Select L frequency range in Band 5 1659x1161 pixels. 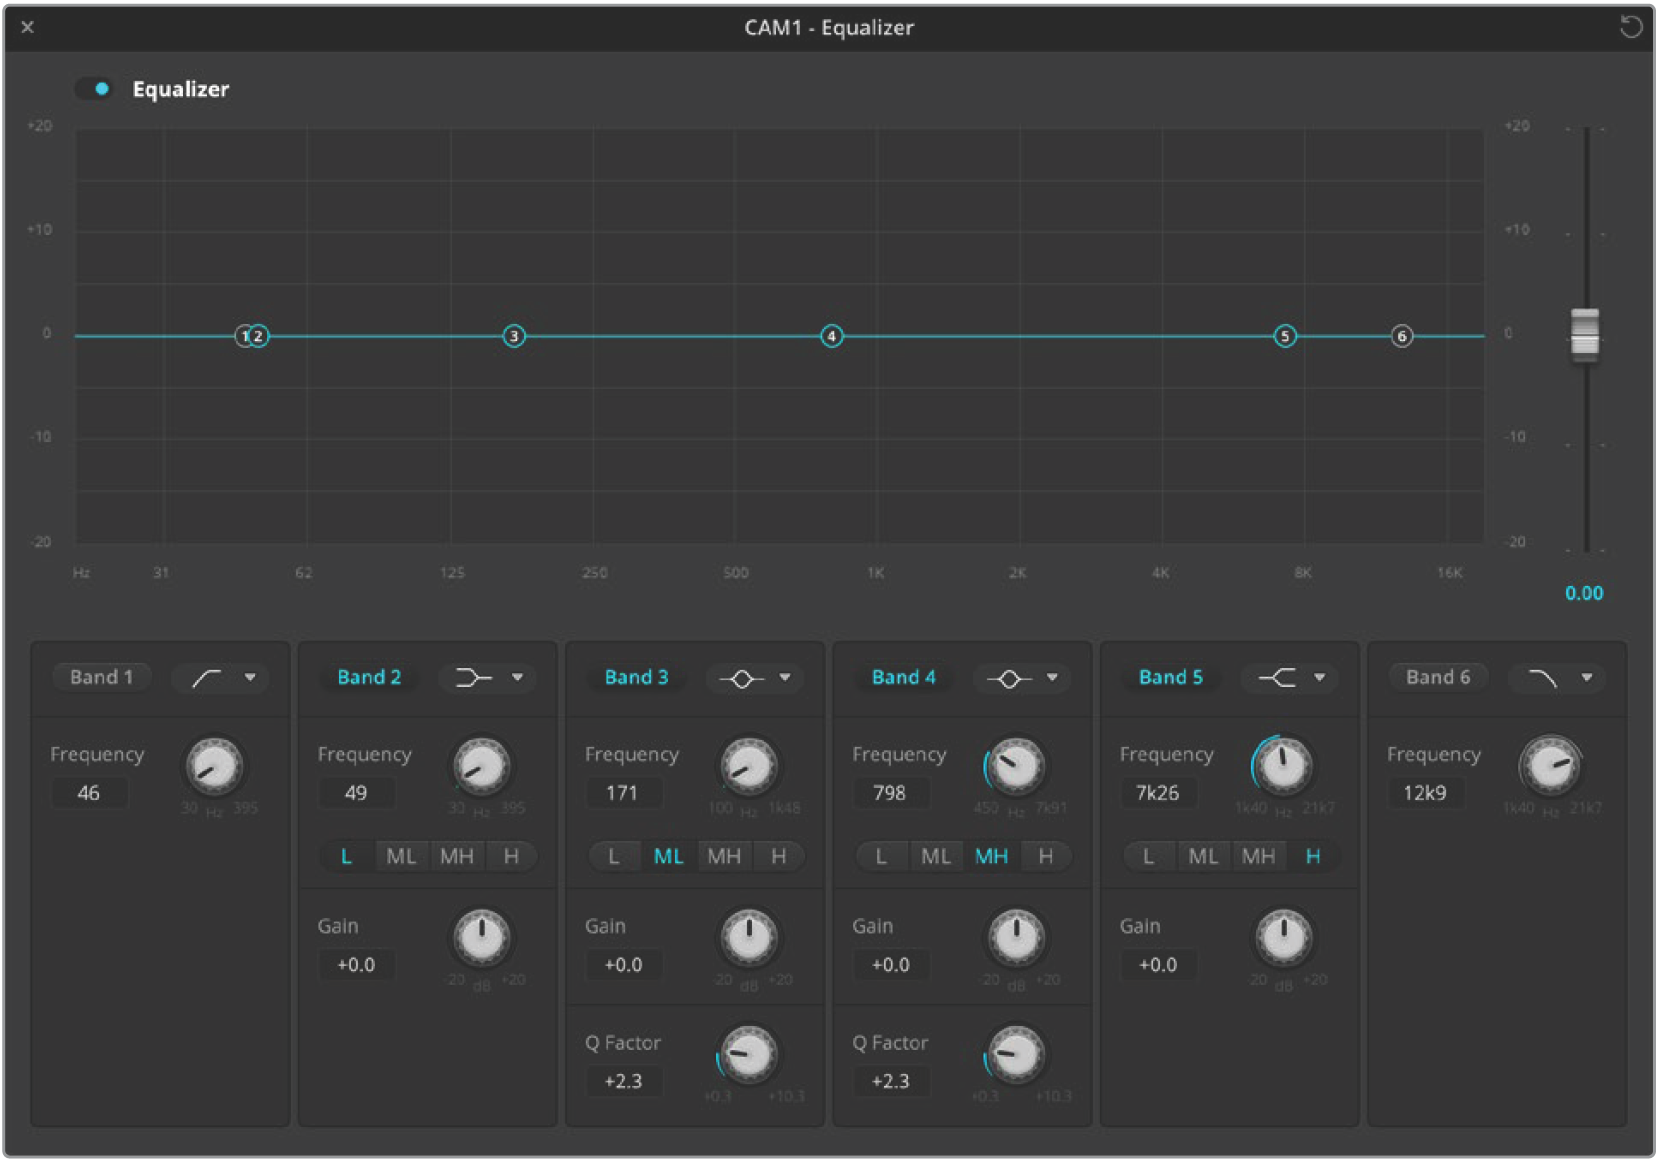tap(1148, 856)
